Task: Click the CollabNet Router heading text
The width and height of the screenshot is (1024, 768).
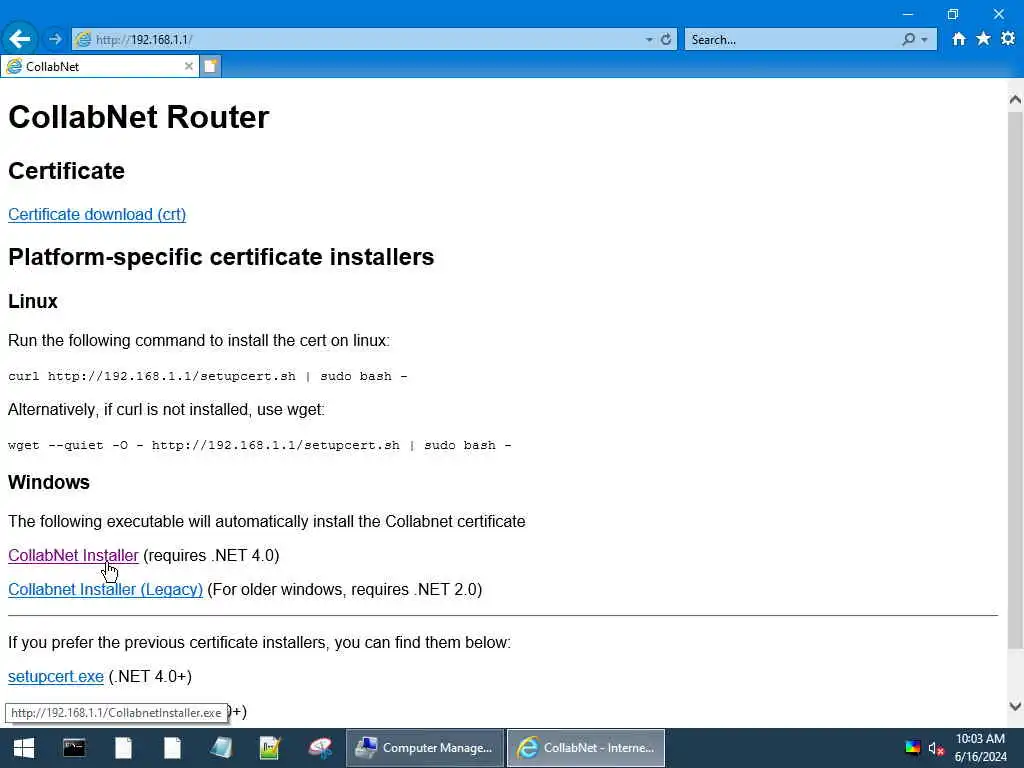Action: 138,118
